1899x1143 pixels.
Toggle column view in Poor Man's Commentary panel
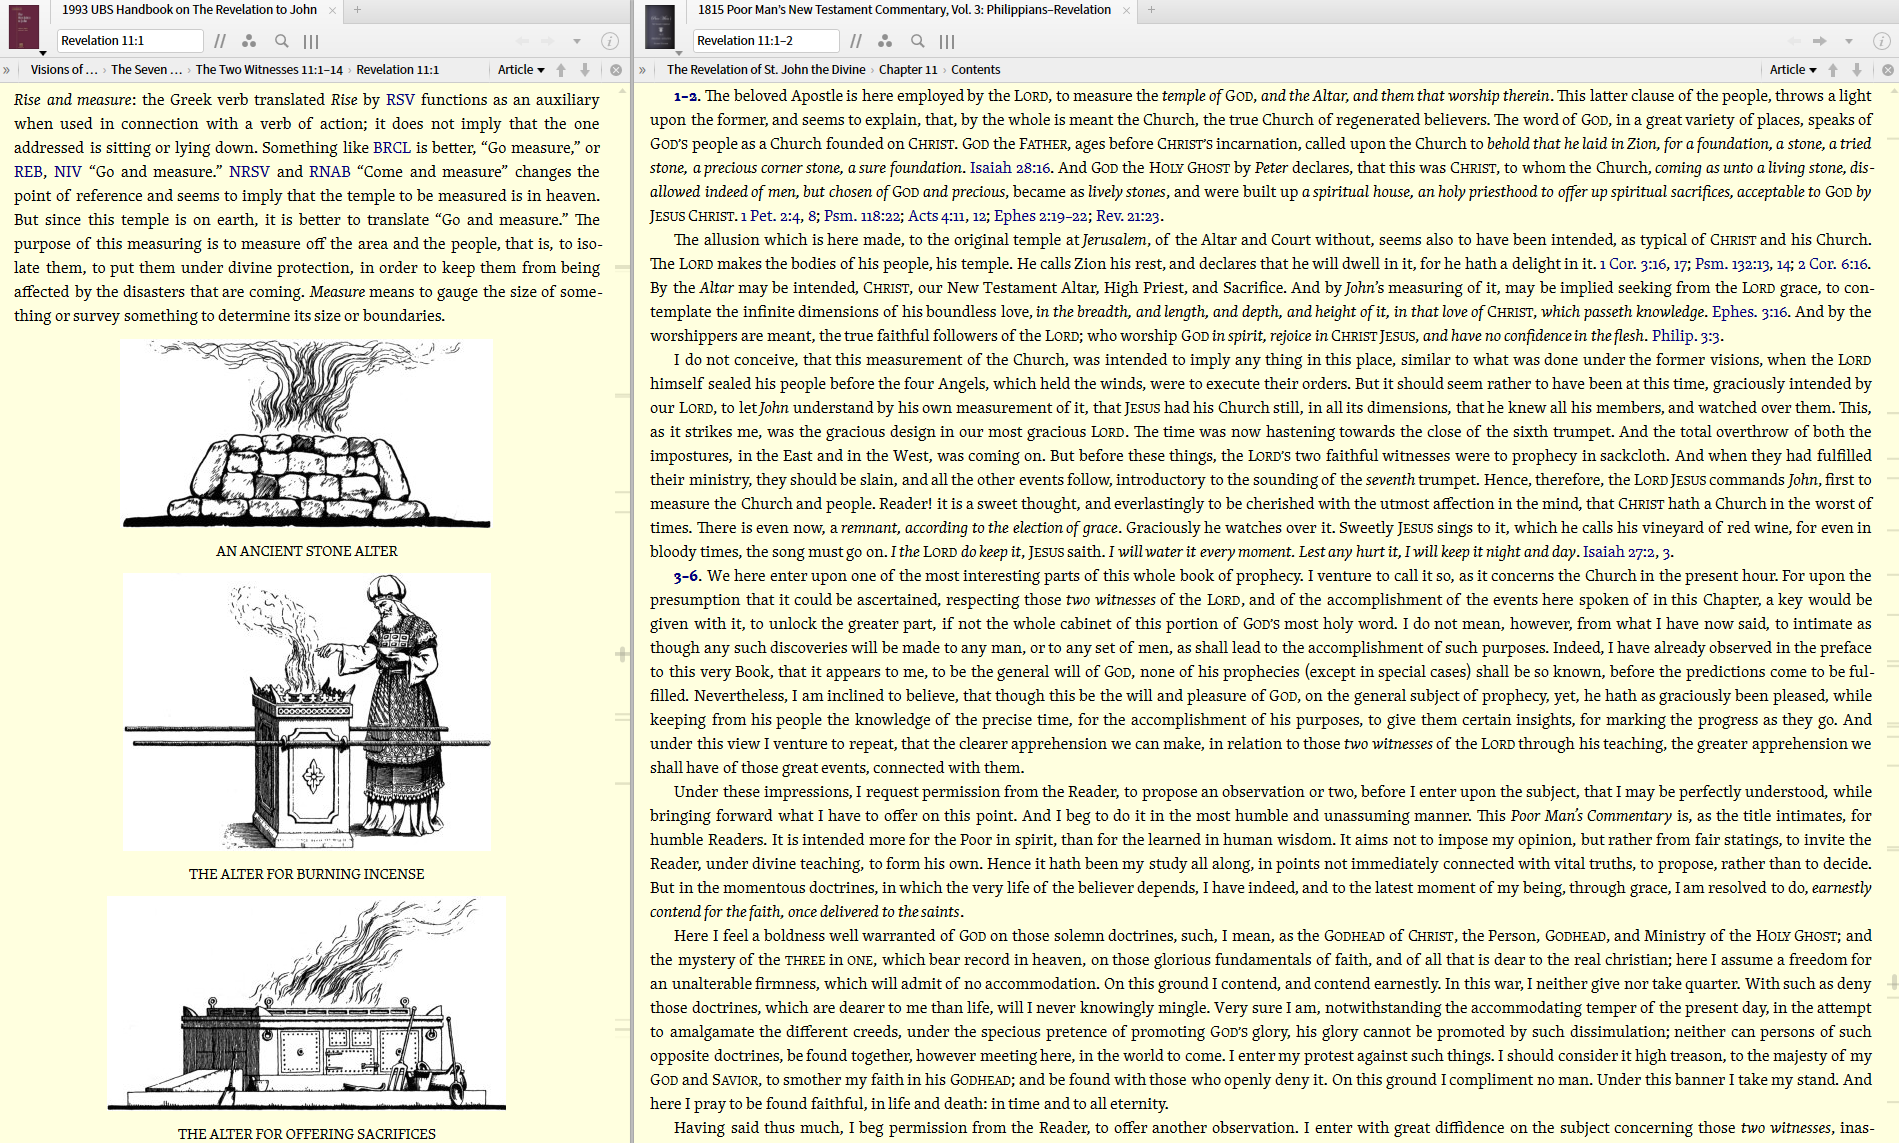coord(947,41)
